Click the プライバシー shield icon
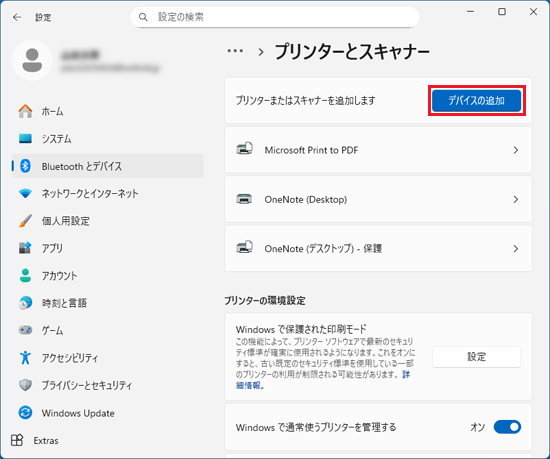The image size is (550, 459). [25, 385]
